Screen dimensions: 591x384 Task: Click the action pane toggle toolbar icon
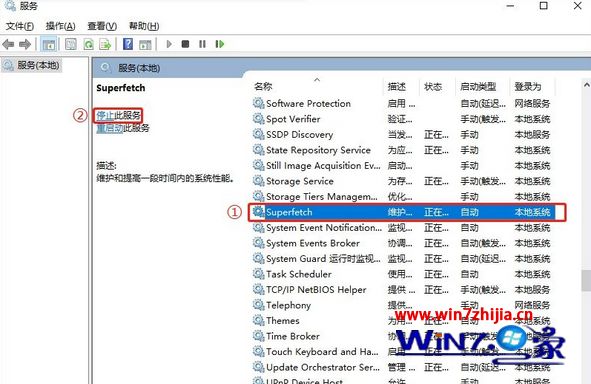(x=145, y=44)
